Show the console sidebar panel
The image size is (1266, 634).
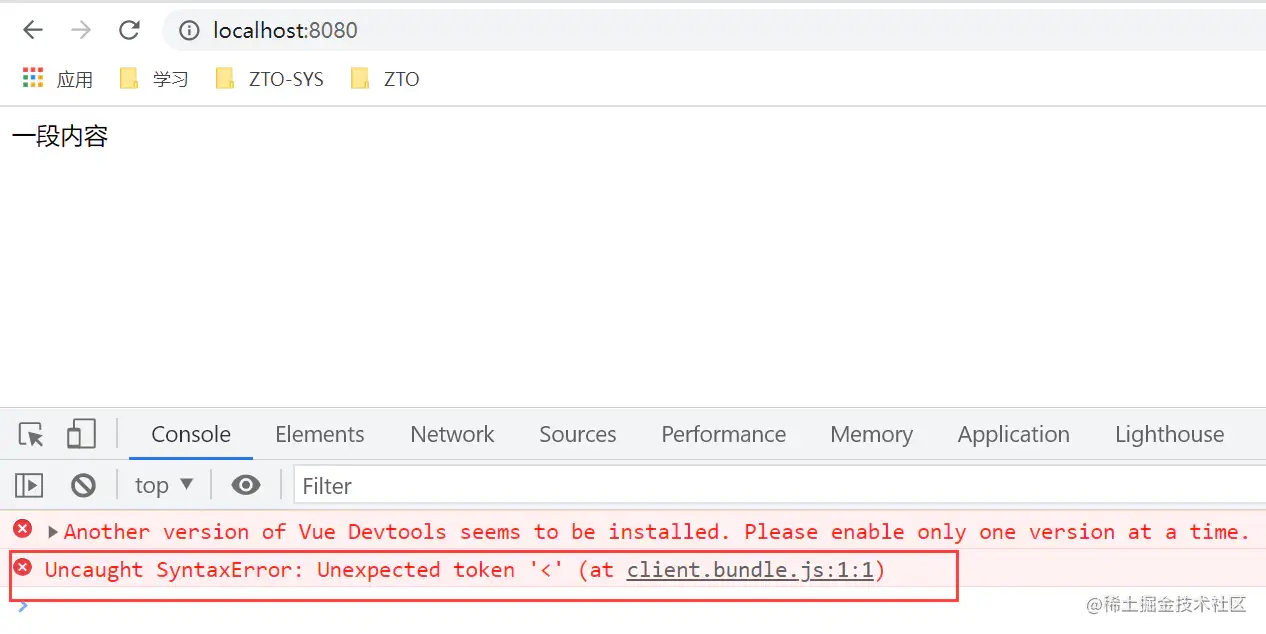coord(29,486)
